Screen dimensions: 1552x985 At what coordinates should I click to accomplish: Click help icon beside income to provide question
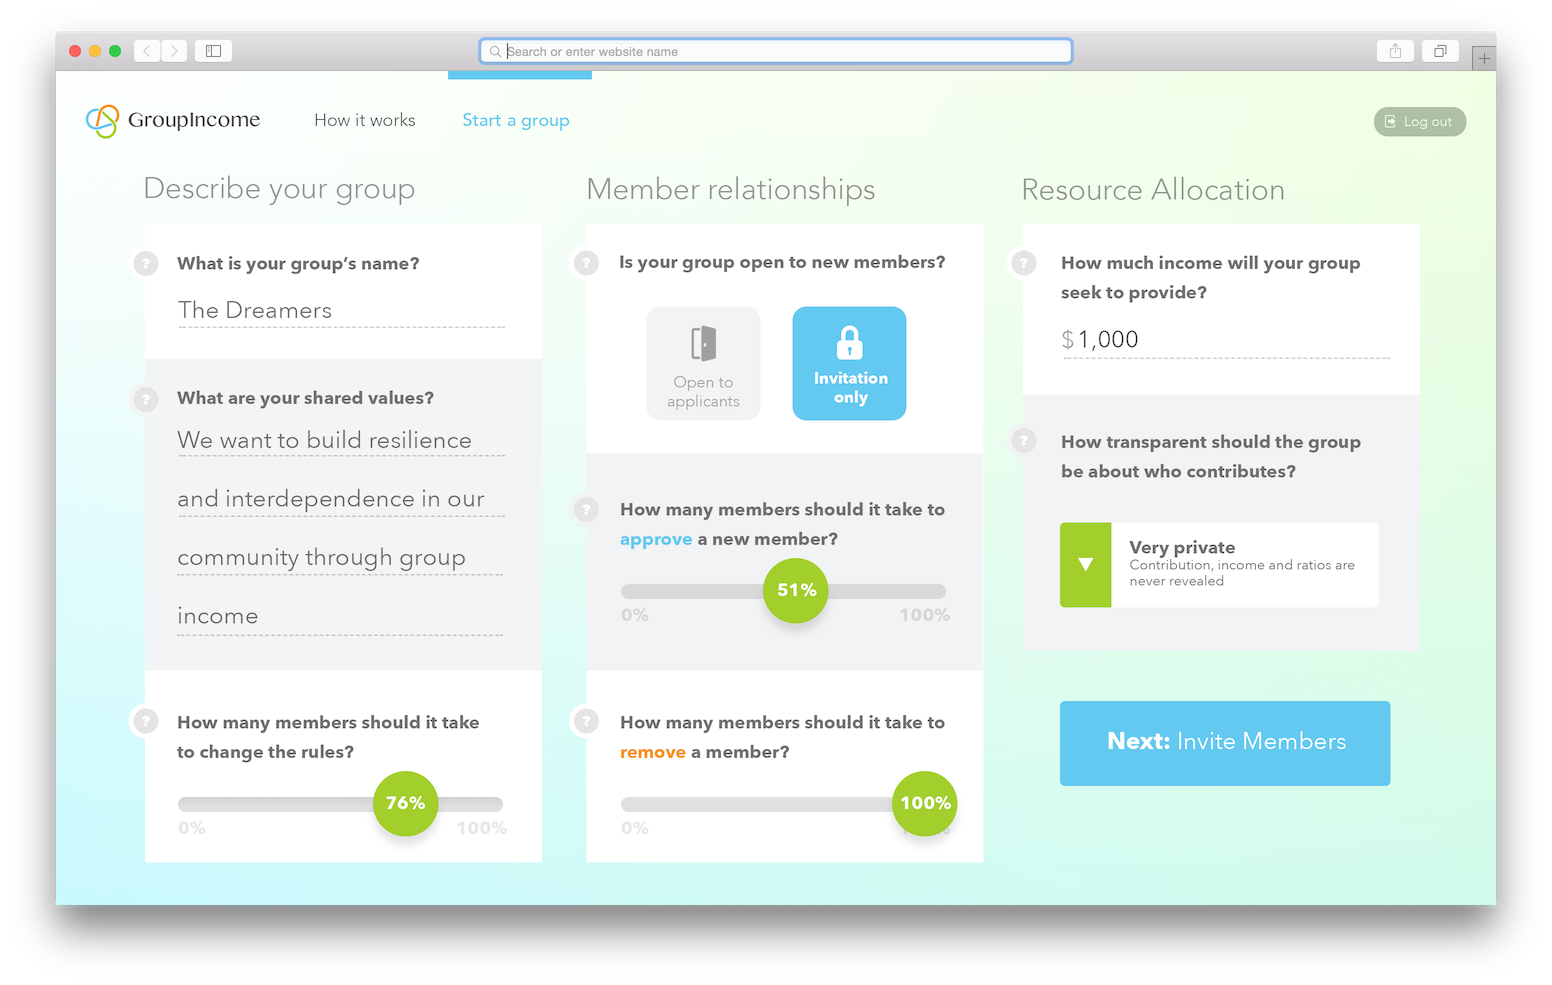[1024, 263]
